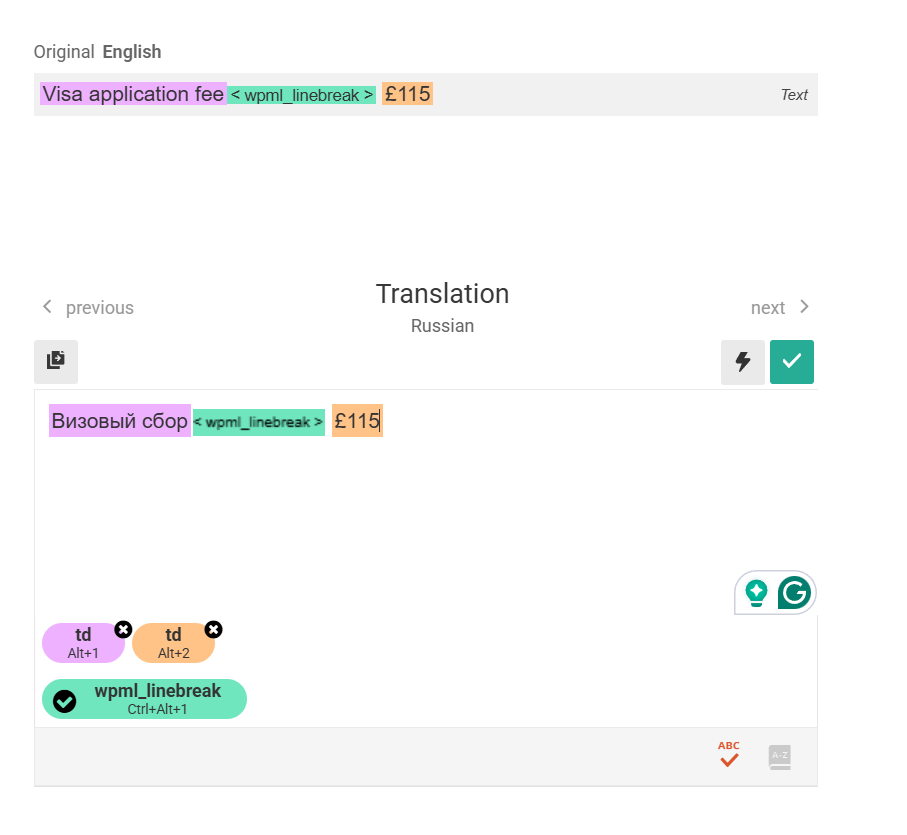The width and height of the screenshot is (907, 835).
Task: Open the A-Z glossary book icon
Action: (x=780, y=757)
